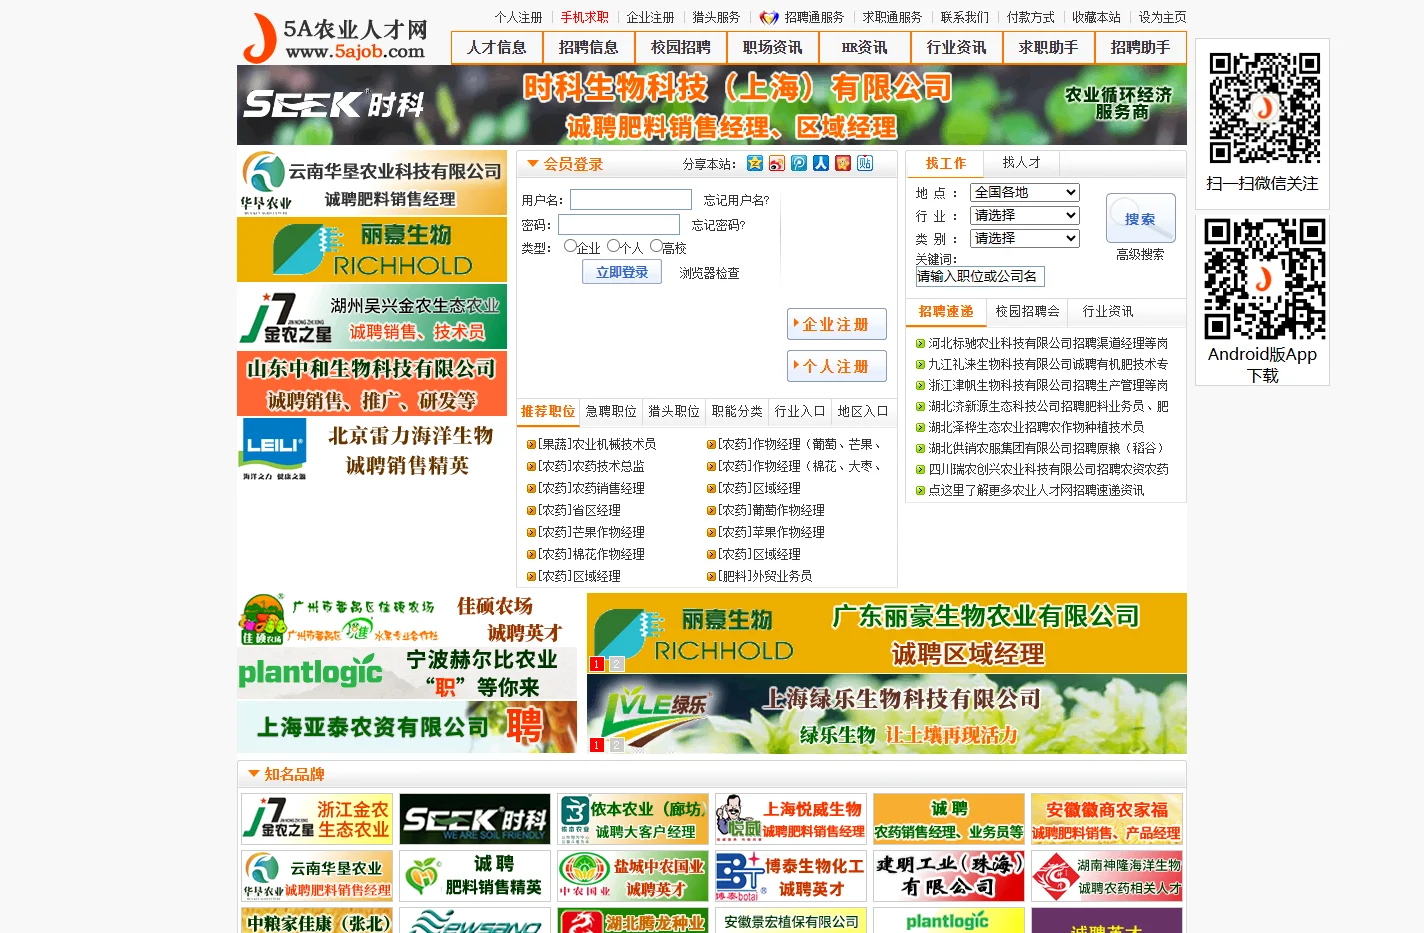The height and width of the screenshot is (933, 1424).
Task: Share site via Baidu Tieba icon
Action: point(865,163)
